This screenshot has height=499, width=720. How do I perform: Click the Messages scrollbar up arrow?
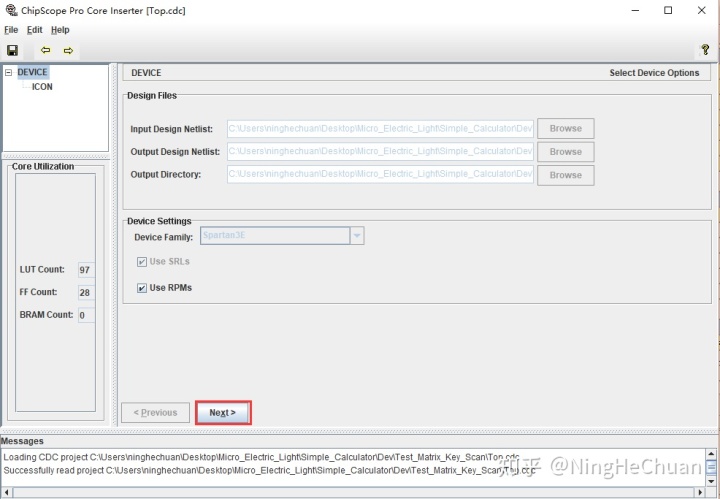711,454
